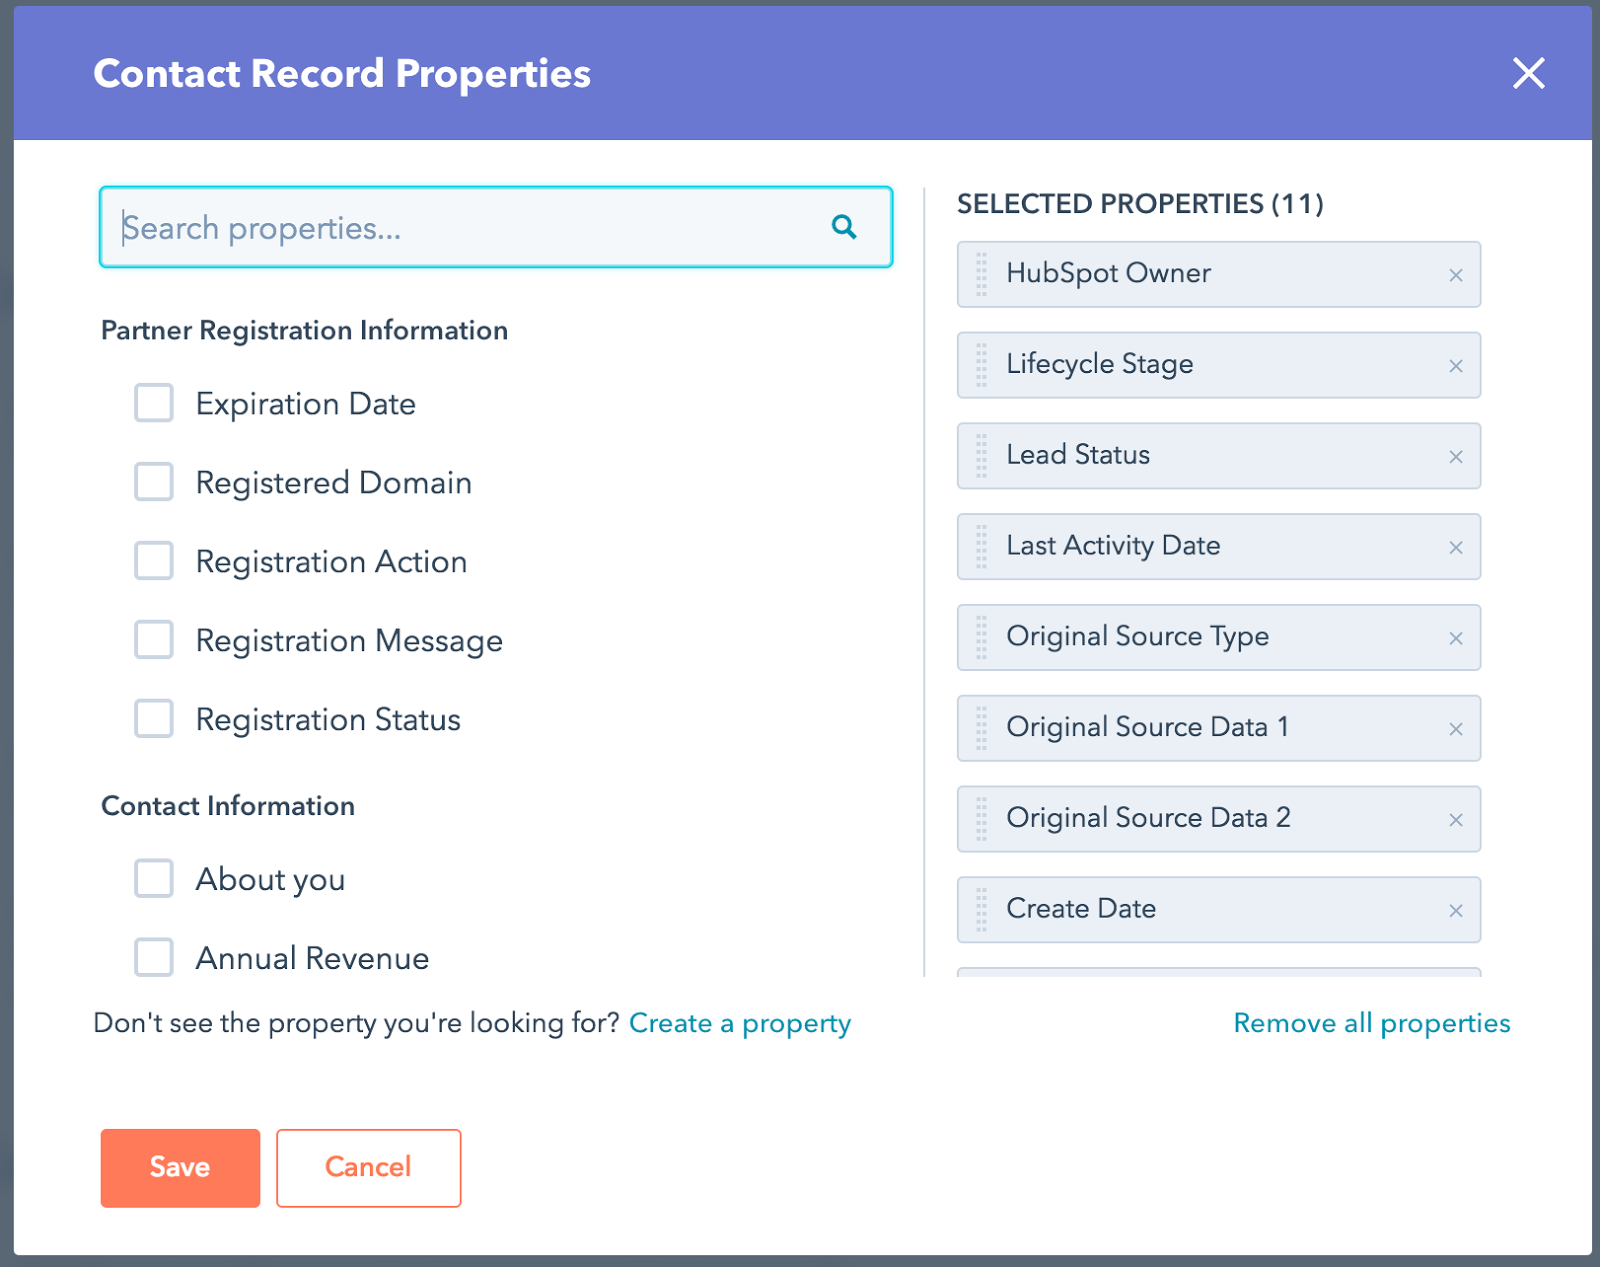This screenshot has width=1600, height=1267.
Task: Click the About you label text
Action: (271, 880)
